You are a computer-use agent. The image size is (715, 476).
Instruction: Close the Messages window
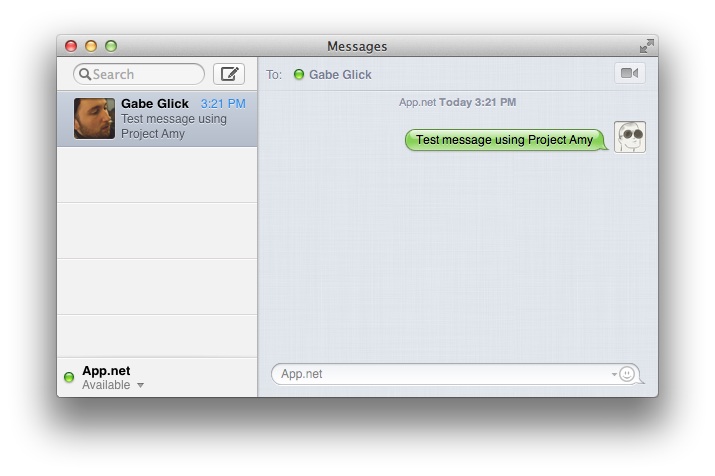click(71, 46)
